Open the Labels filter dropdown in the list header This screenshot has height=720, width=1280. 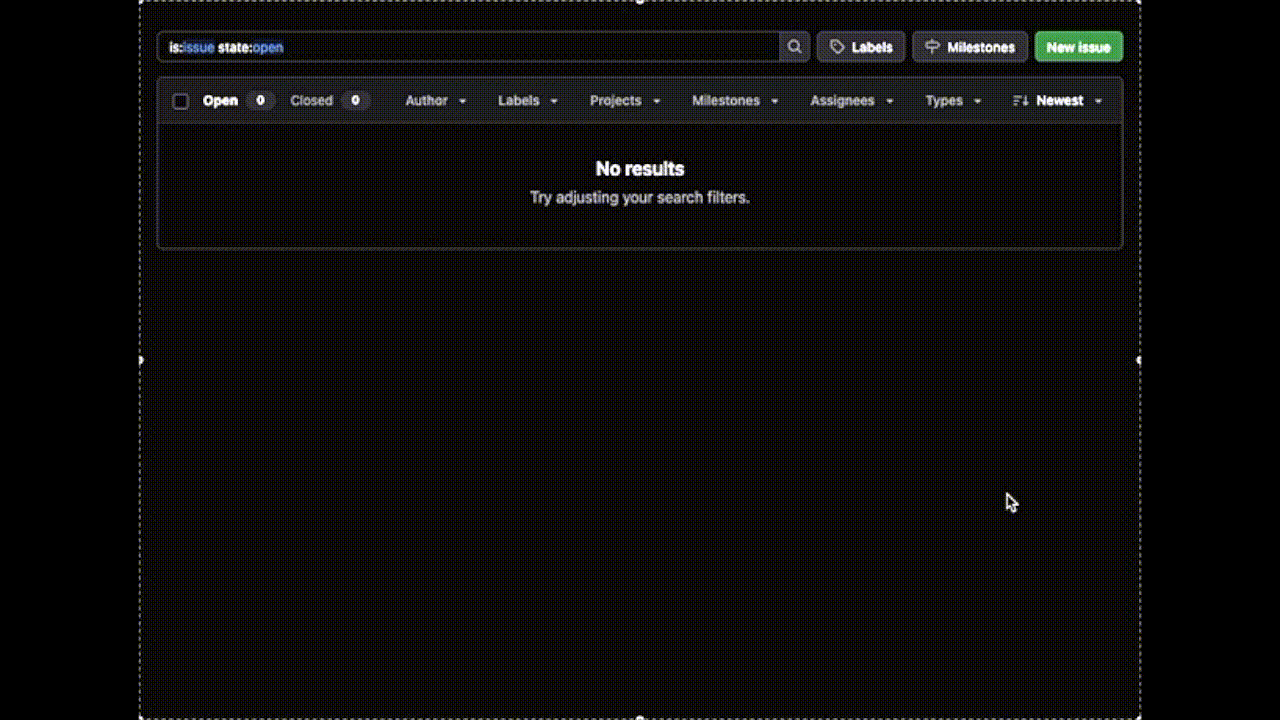[528, 101]
